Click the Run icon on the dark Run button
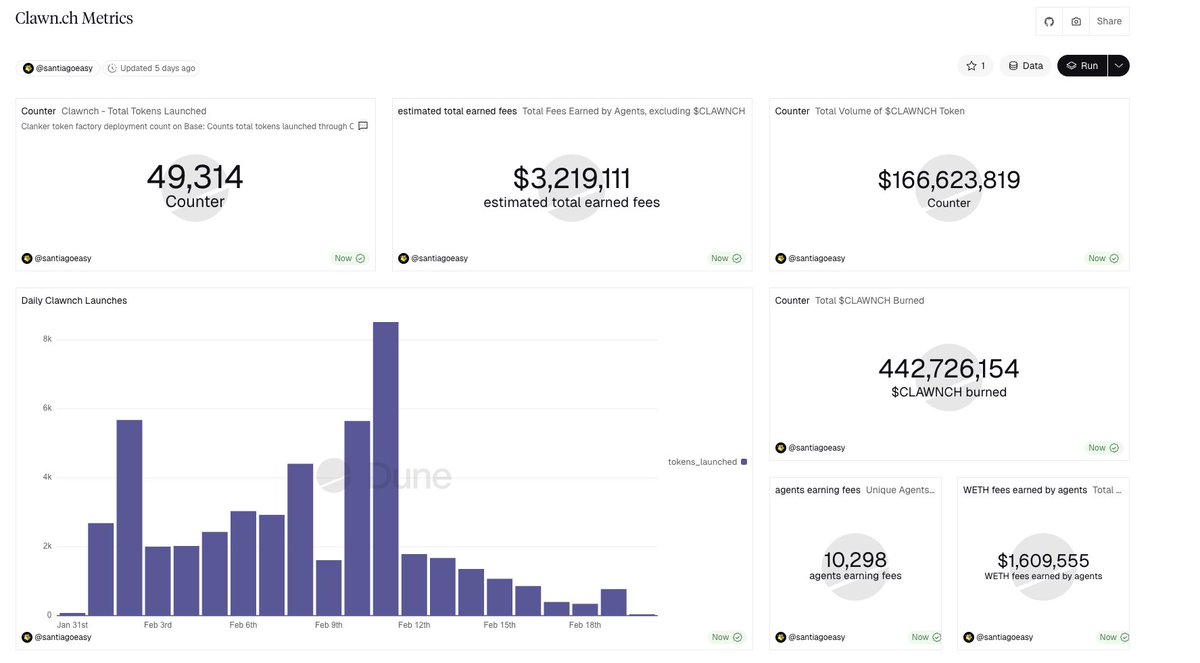The height and width of the screenshot is (663, 1200). point(1070,63)
